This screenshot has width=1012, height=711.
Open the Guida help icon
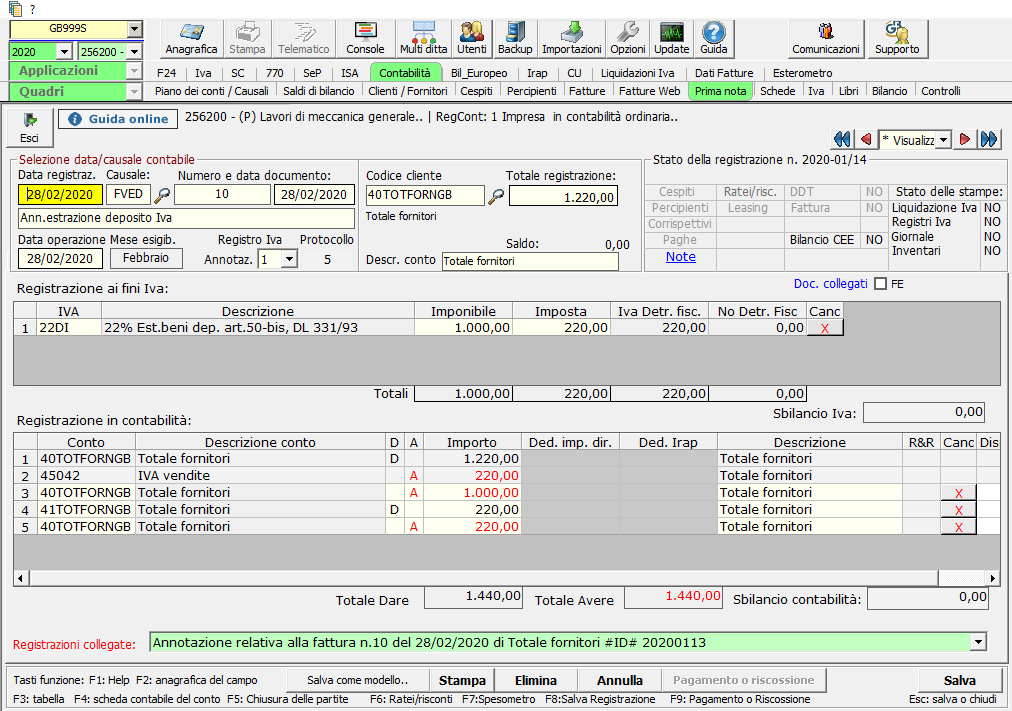tap(714, 39)
